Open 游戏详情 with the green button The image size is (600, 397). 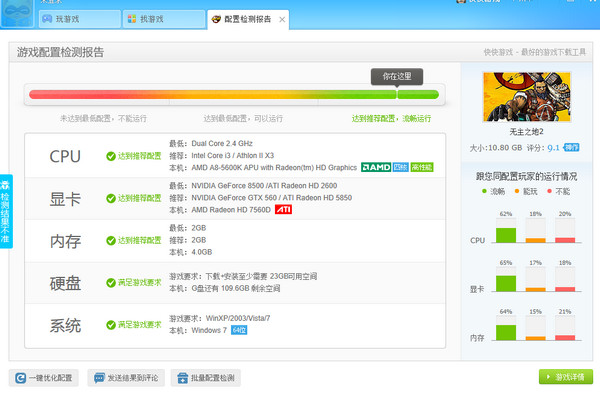[566, 377]
